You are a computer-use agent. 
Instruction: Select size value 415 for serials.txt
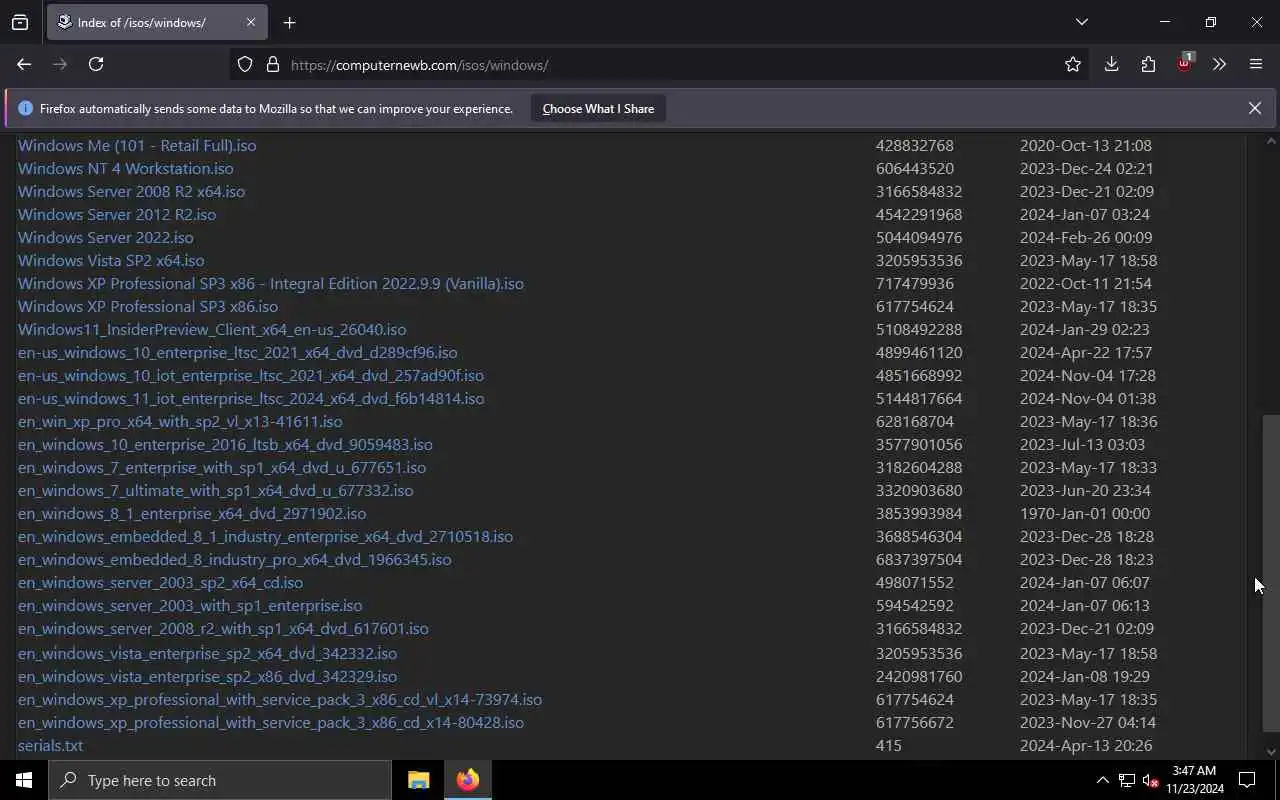pos(889,745)
